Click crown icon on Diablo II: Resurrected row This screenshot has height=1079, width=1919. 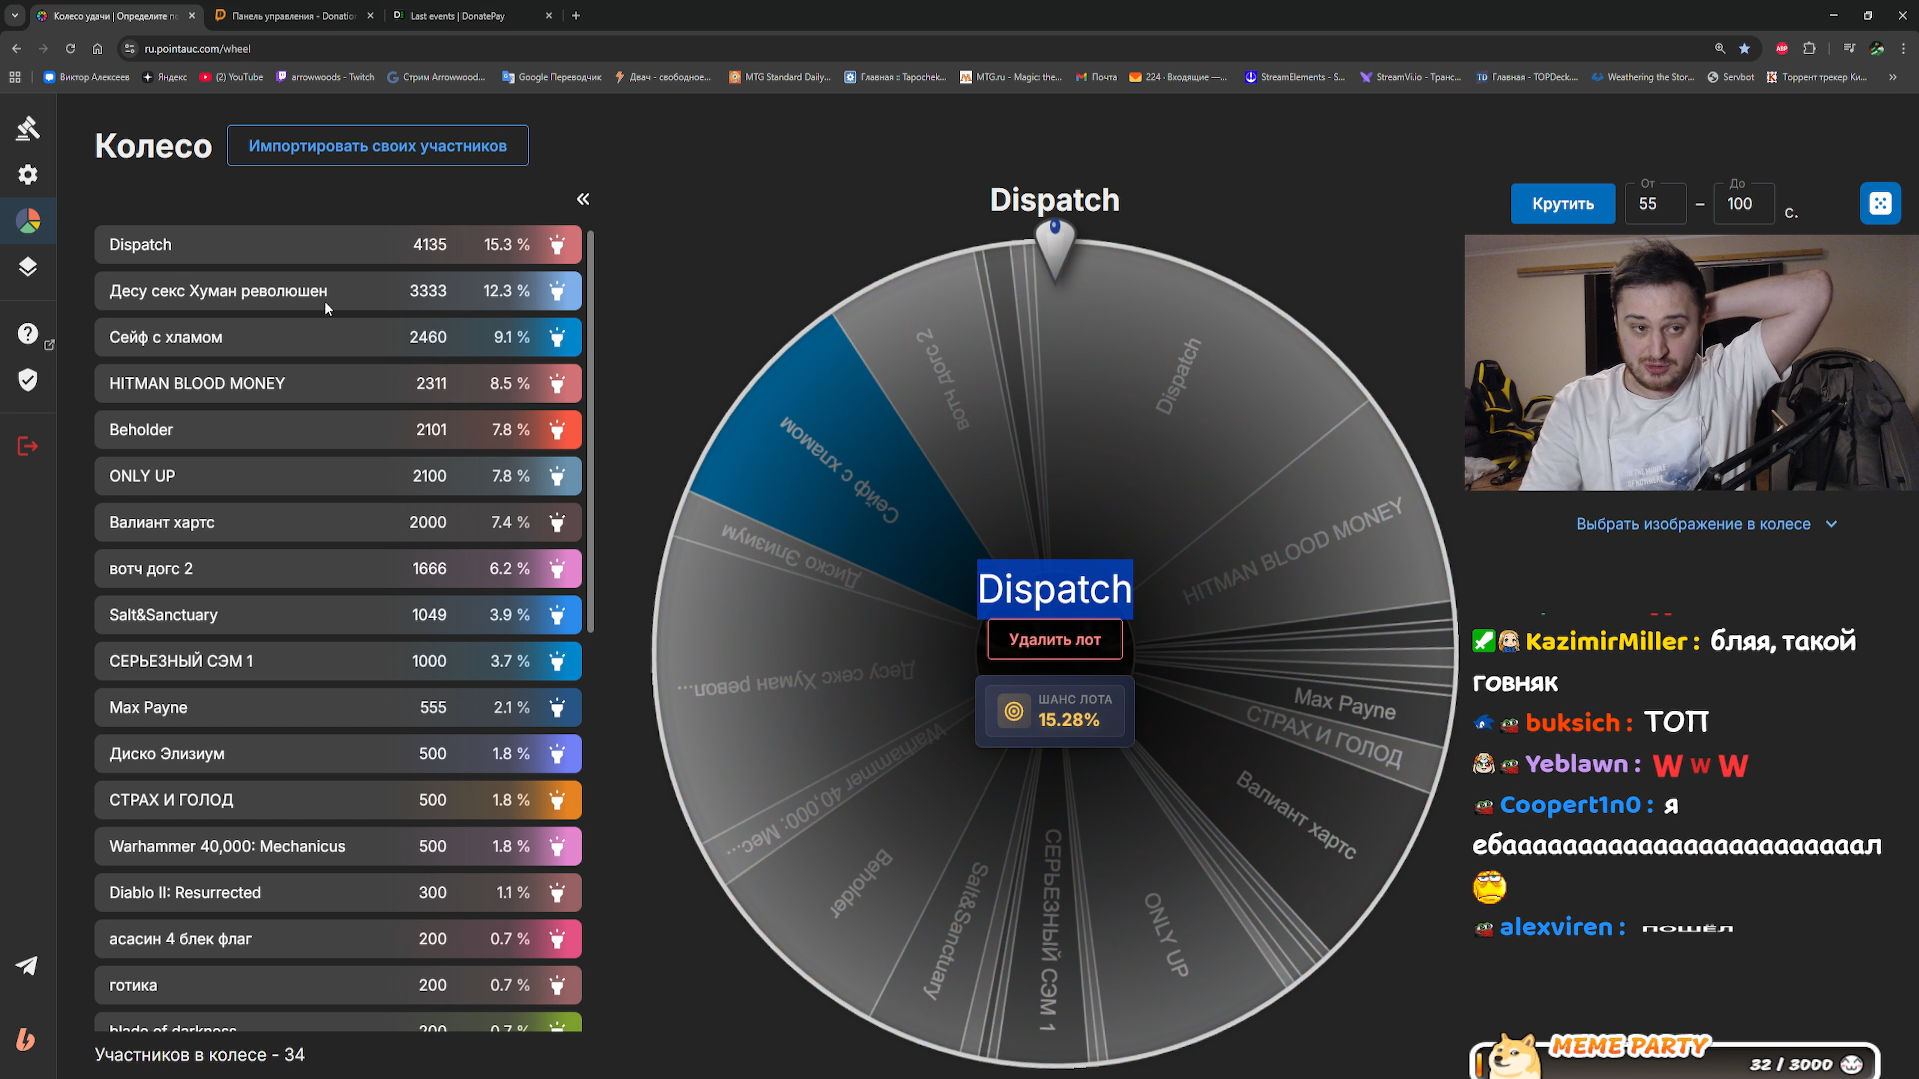click(557, 893)
